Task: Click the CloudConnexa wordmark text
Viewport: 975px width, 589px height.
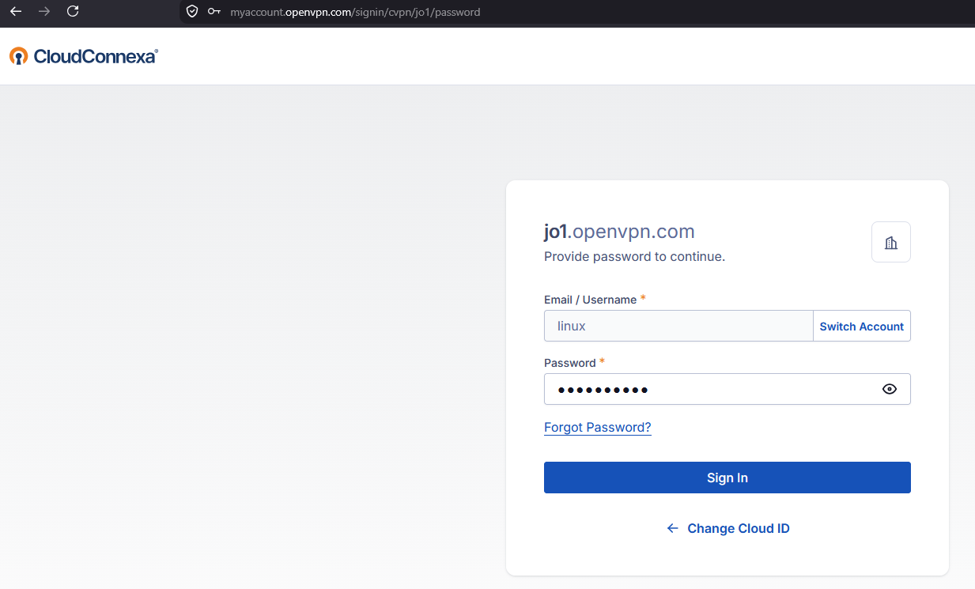Action: point(95,57)
